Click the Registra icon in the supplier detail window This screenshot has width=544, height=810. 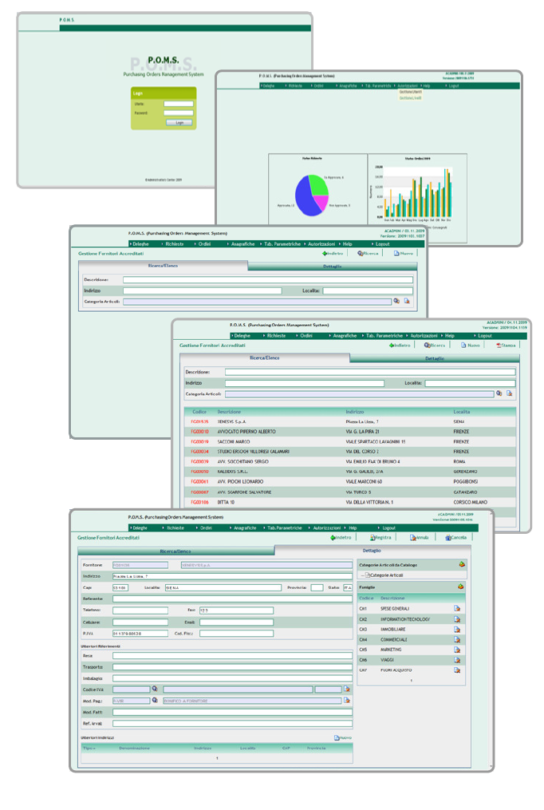(381, 538)
